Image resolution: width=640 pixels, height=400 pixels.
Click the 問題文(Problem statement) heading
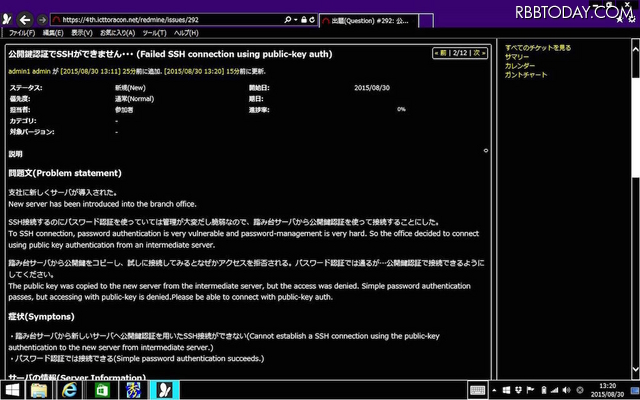tap(65, 173)
